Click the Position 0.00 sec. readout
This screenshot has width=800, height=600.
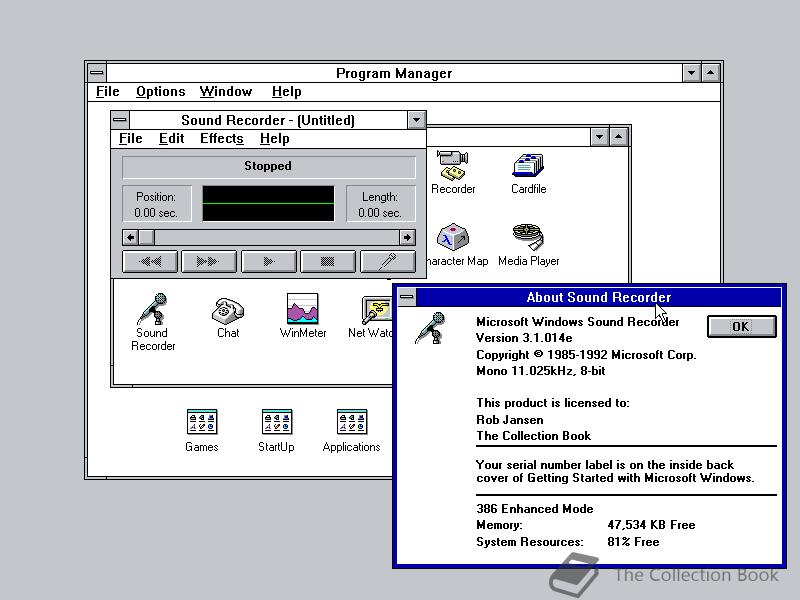(x=157, y=204)
